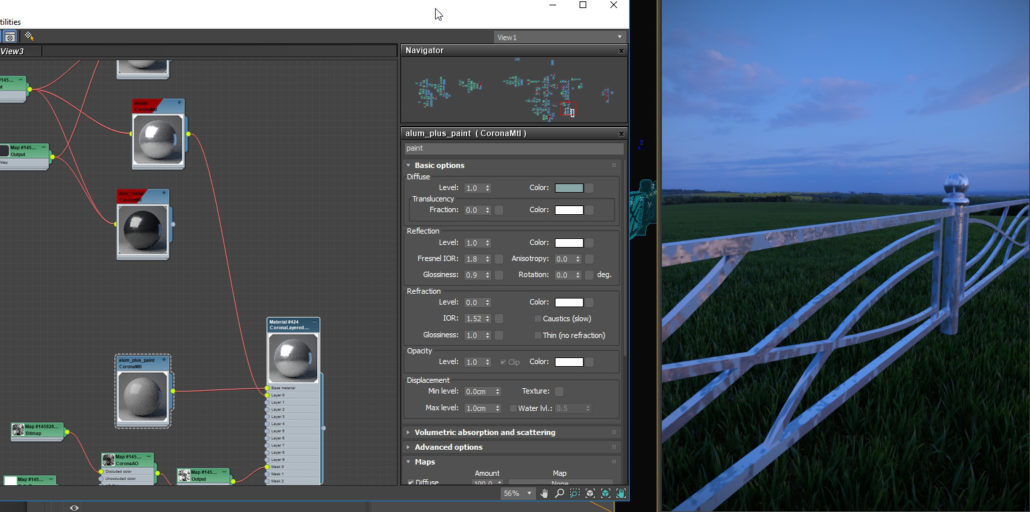The image size is (1030, 512).
Task: Open the translucency color swatch
Action: (569, 210)
